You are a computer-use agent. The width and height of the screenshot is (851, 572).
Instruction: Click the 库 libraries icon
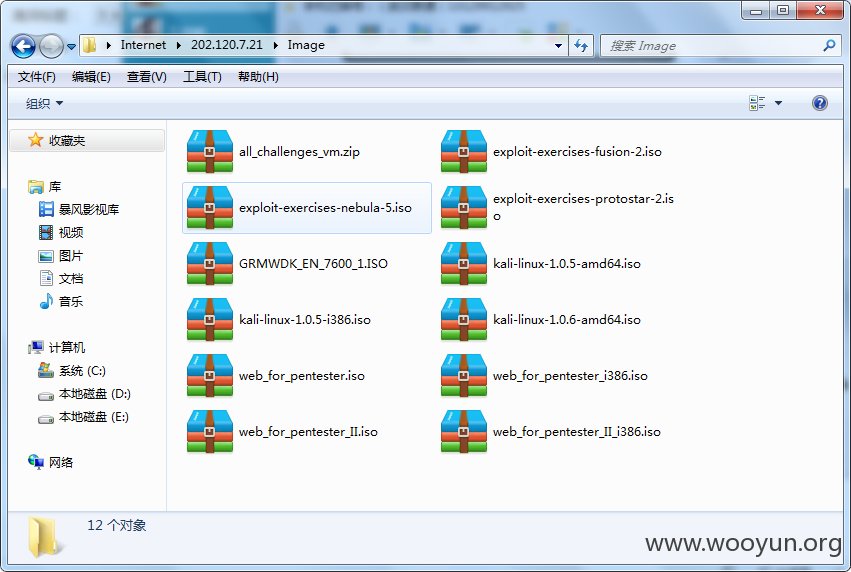coord(36,187)
